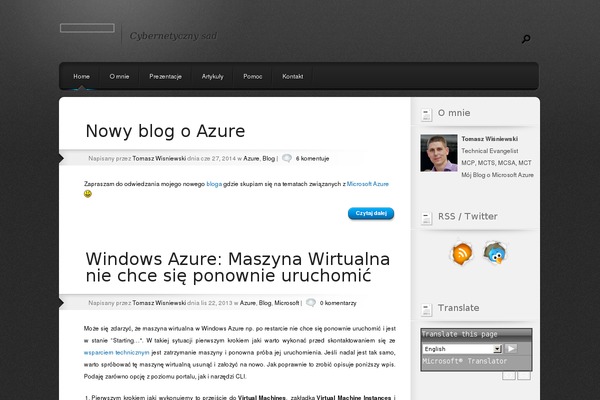Click the Tomasz Wiśniewski name in sidebar

[489, 139]
